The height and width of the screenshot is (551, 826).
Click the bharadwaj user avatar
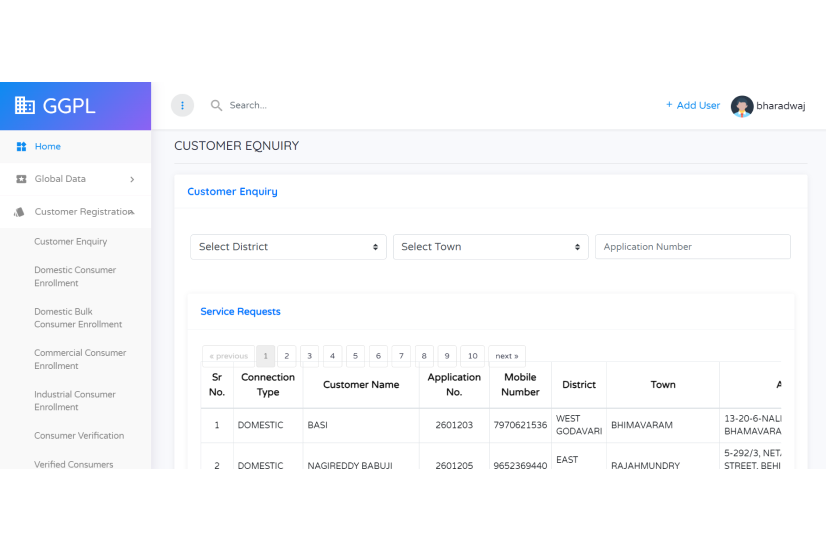click(x=742, y=106)
